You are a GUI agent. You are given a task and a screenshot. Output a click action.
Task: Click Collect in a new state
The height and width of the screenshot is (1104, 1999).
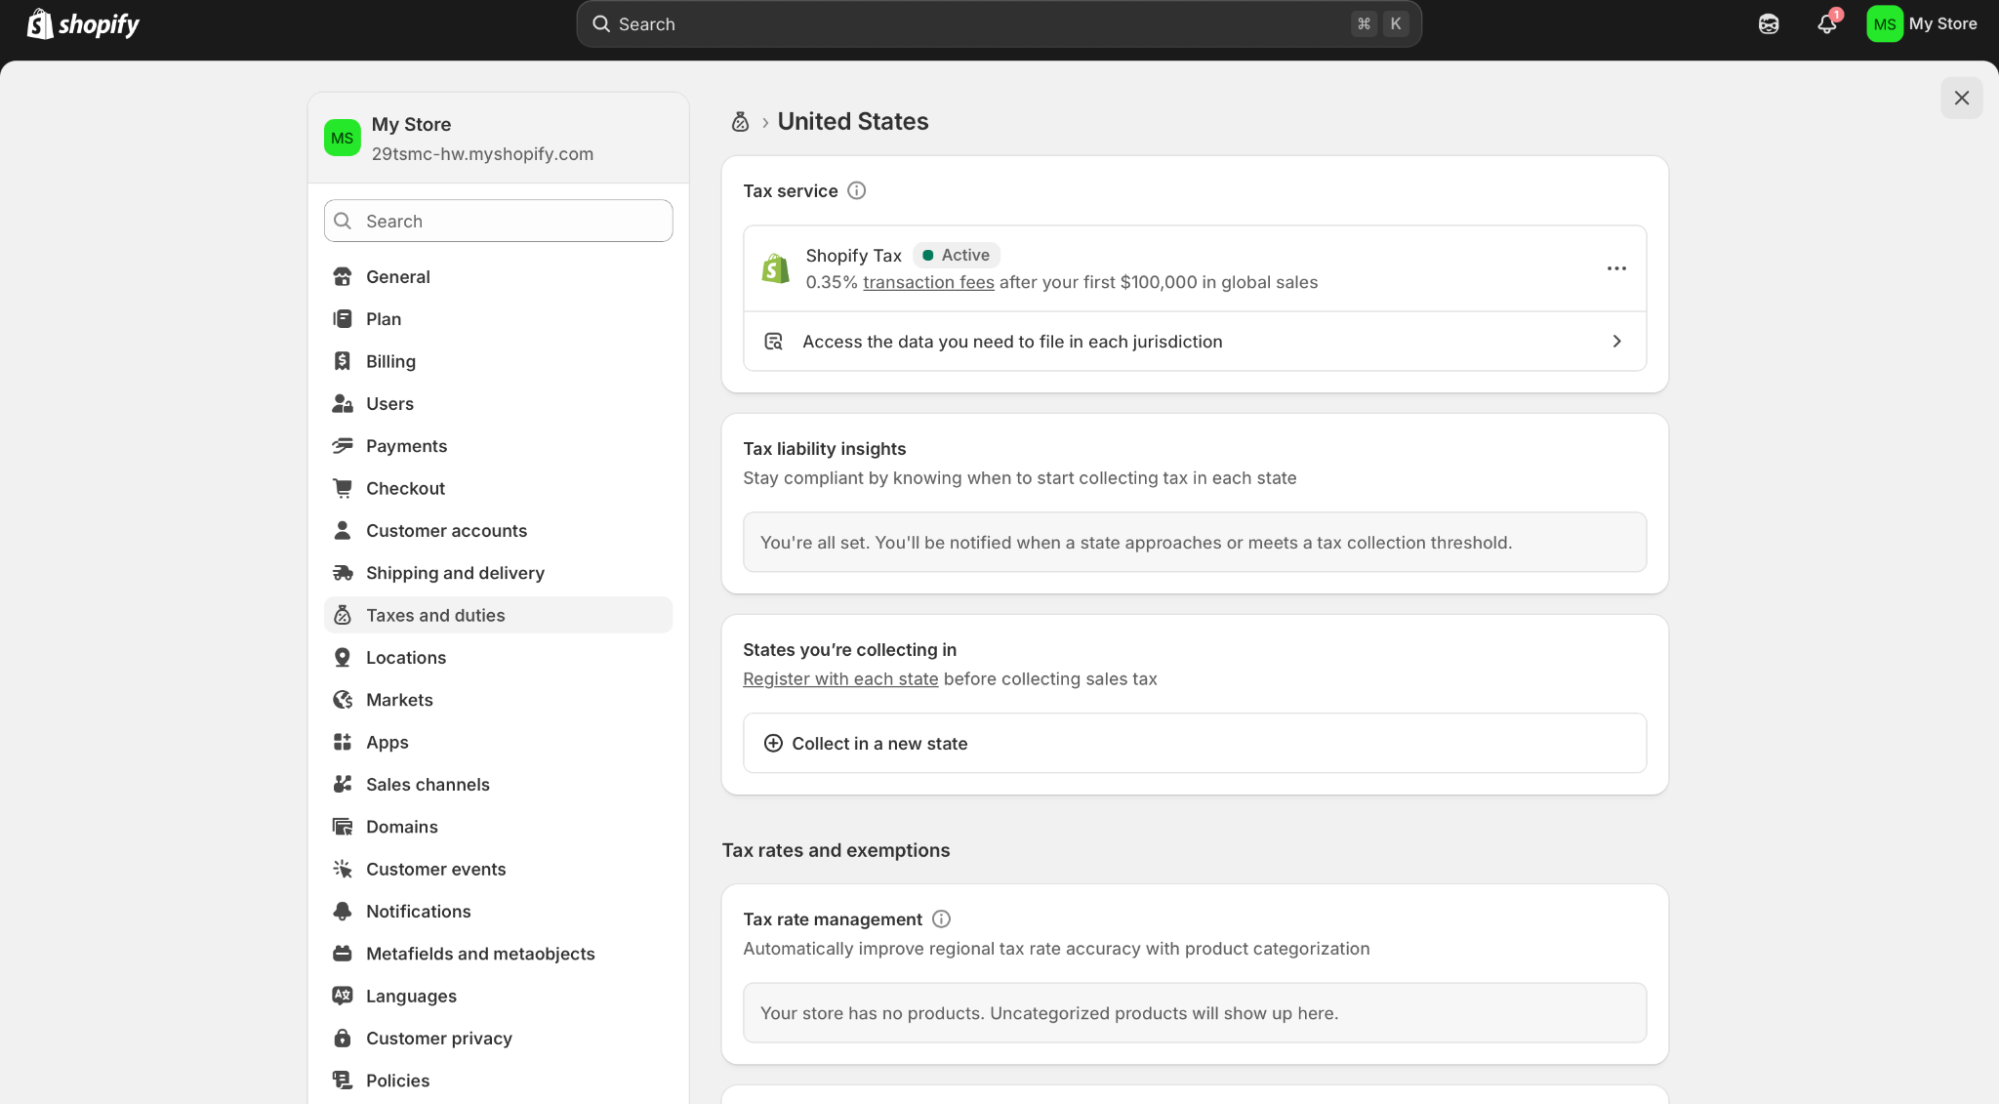[1194, 743]
